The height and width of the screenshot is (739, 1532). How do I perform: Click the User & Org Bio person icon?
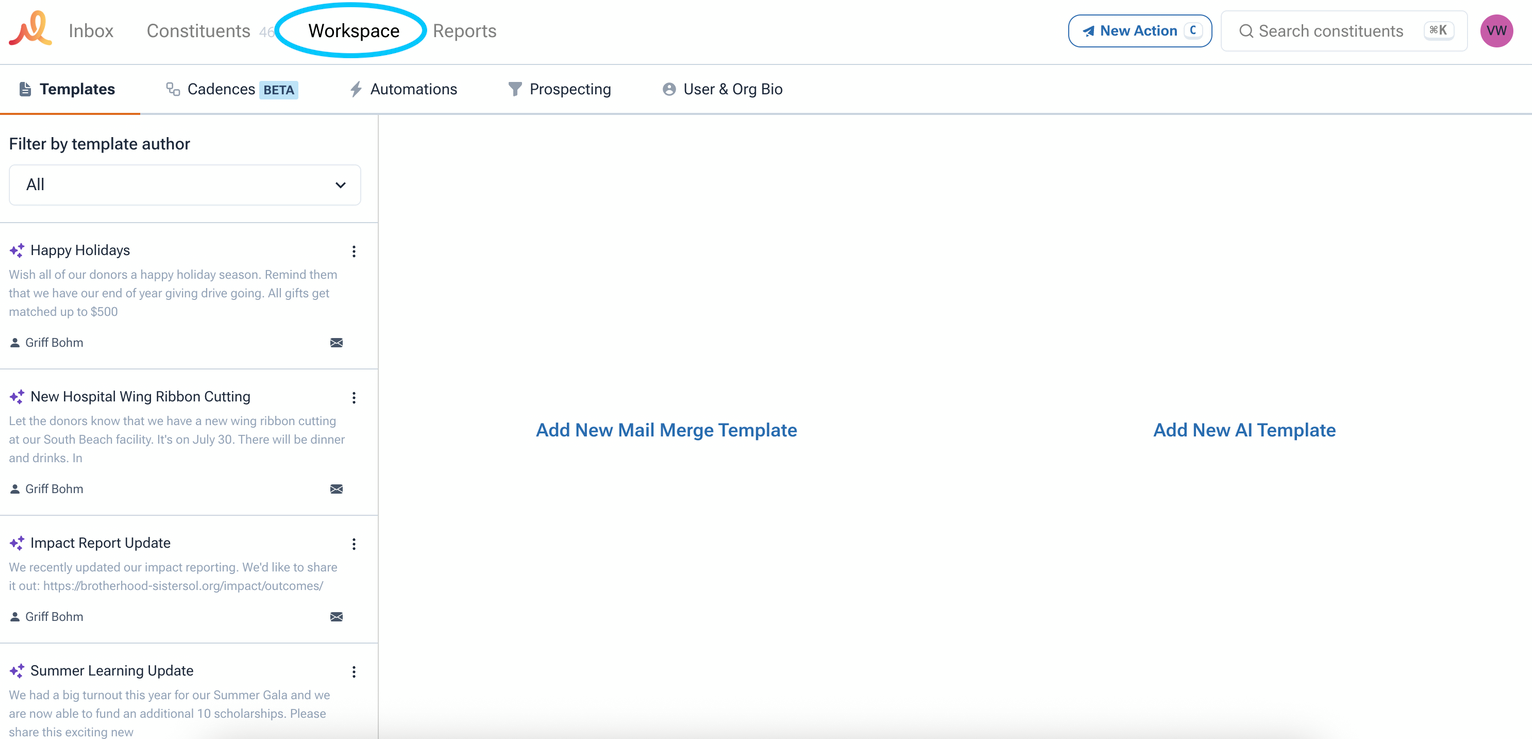tap(669, 89)
